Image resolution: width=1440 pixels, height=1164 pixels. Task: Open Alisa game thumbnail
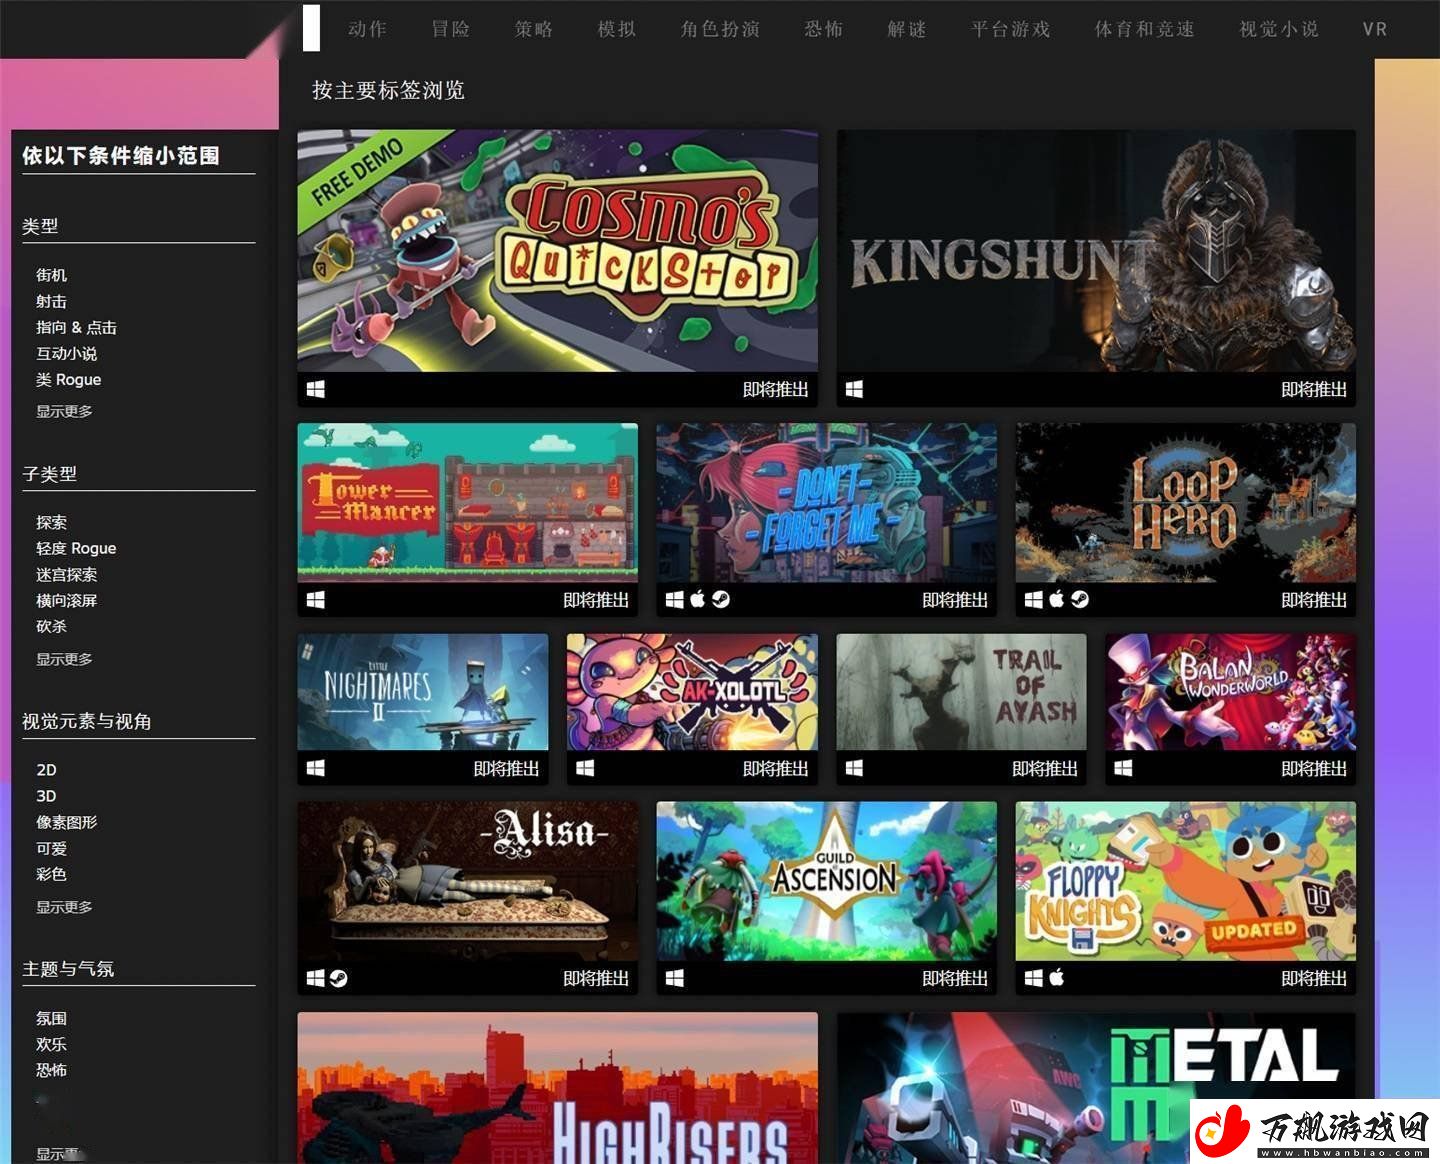467,882
